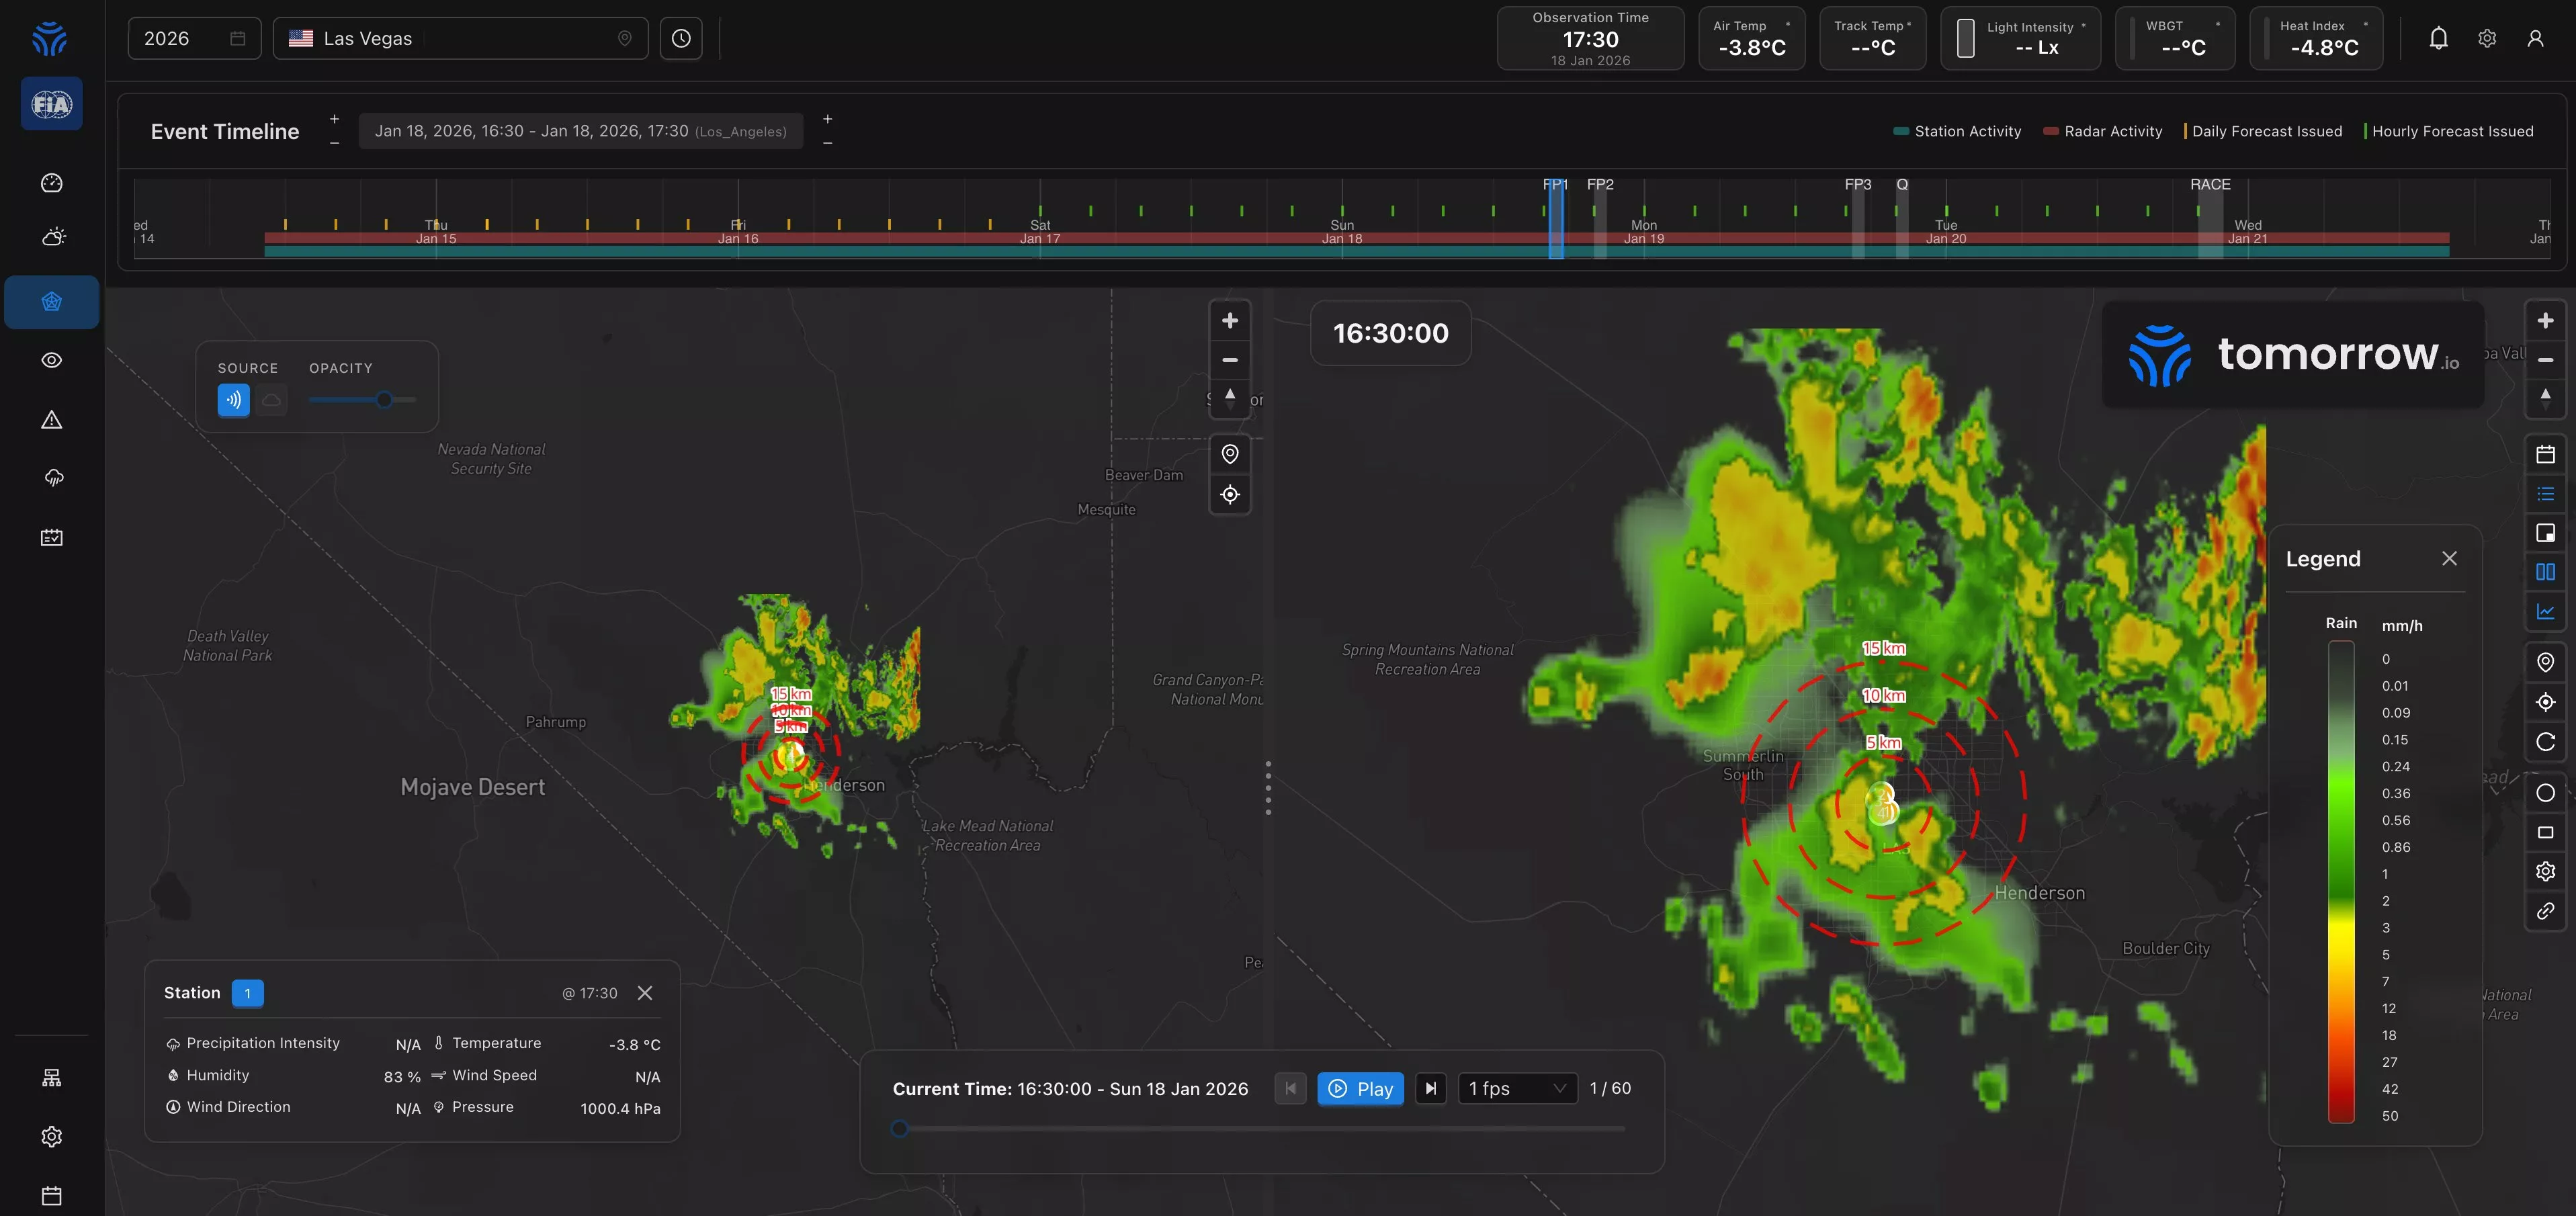Click the rain legend color gradient bar
This screenshot has height=1216, width=2576.
click(x=2340, y=881)
